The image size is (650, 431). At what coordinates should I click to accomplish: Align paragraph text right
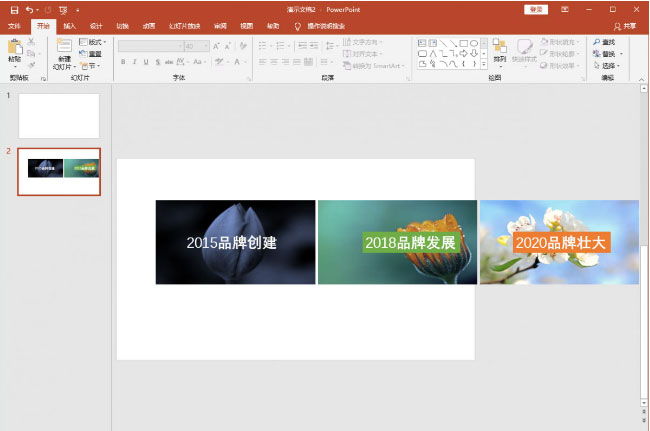[286, 62]
